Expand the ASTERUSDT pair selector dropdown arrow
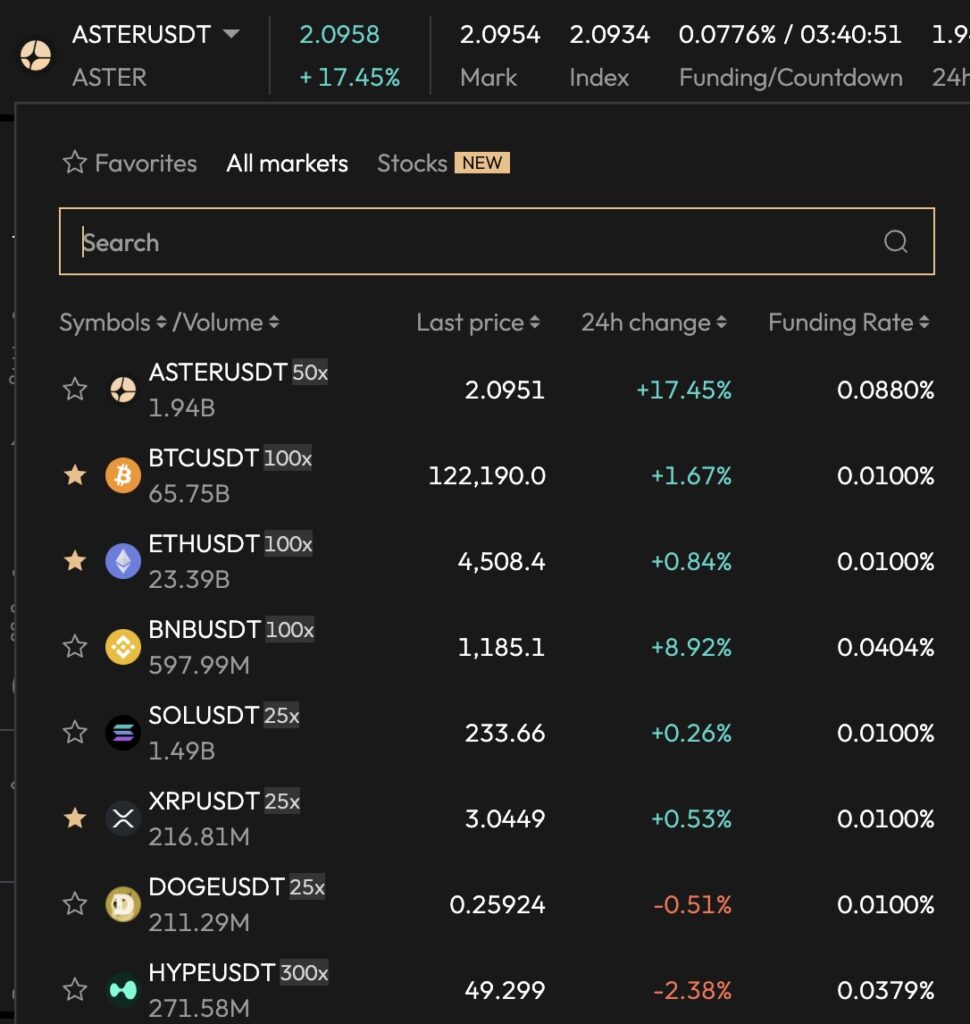 (x=231, y=34)
